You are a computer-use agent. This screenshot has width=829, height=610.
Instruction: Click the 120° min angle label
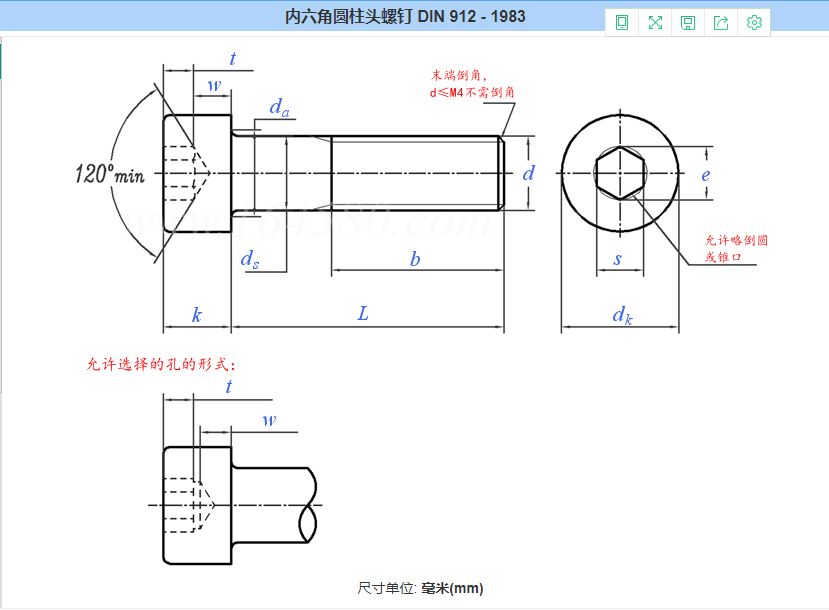point(110,174)
